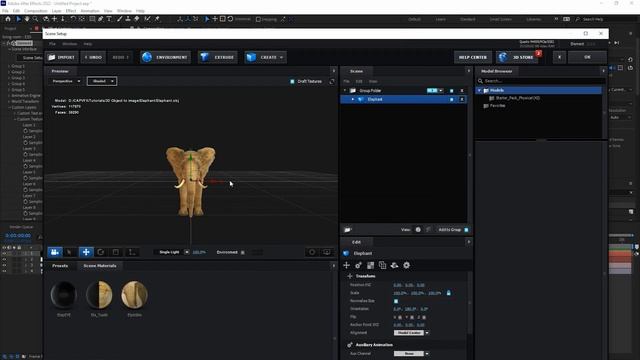Open the settings cog in Edit panel

click(407, 265)
